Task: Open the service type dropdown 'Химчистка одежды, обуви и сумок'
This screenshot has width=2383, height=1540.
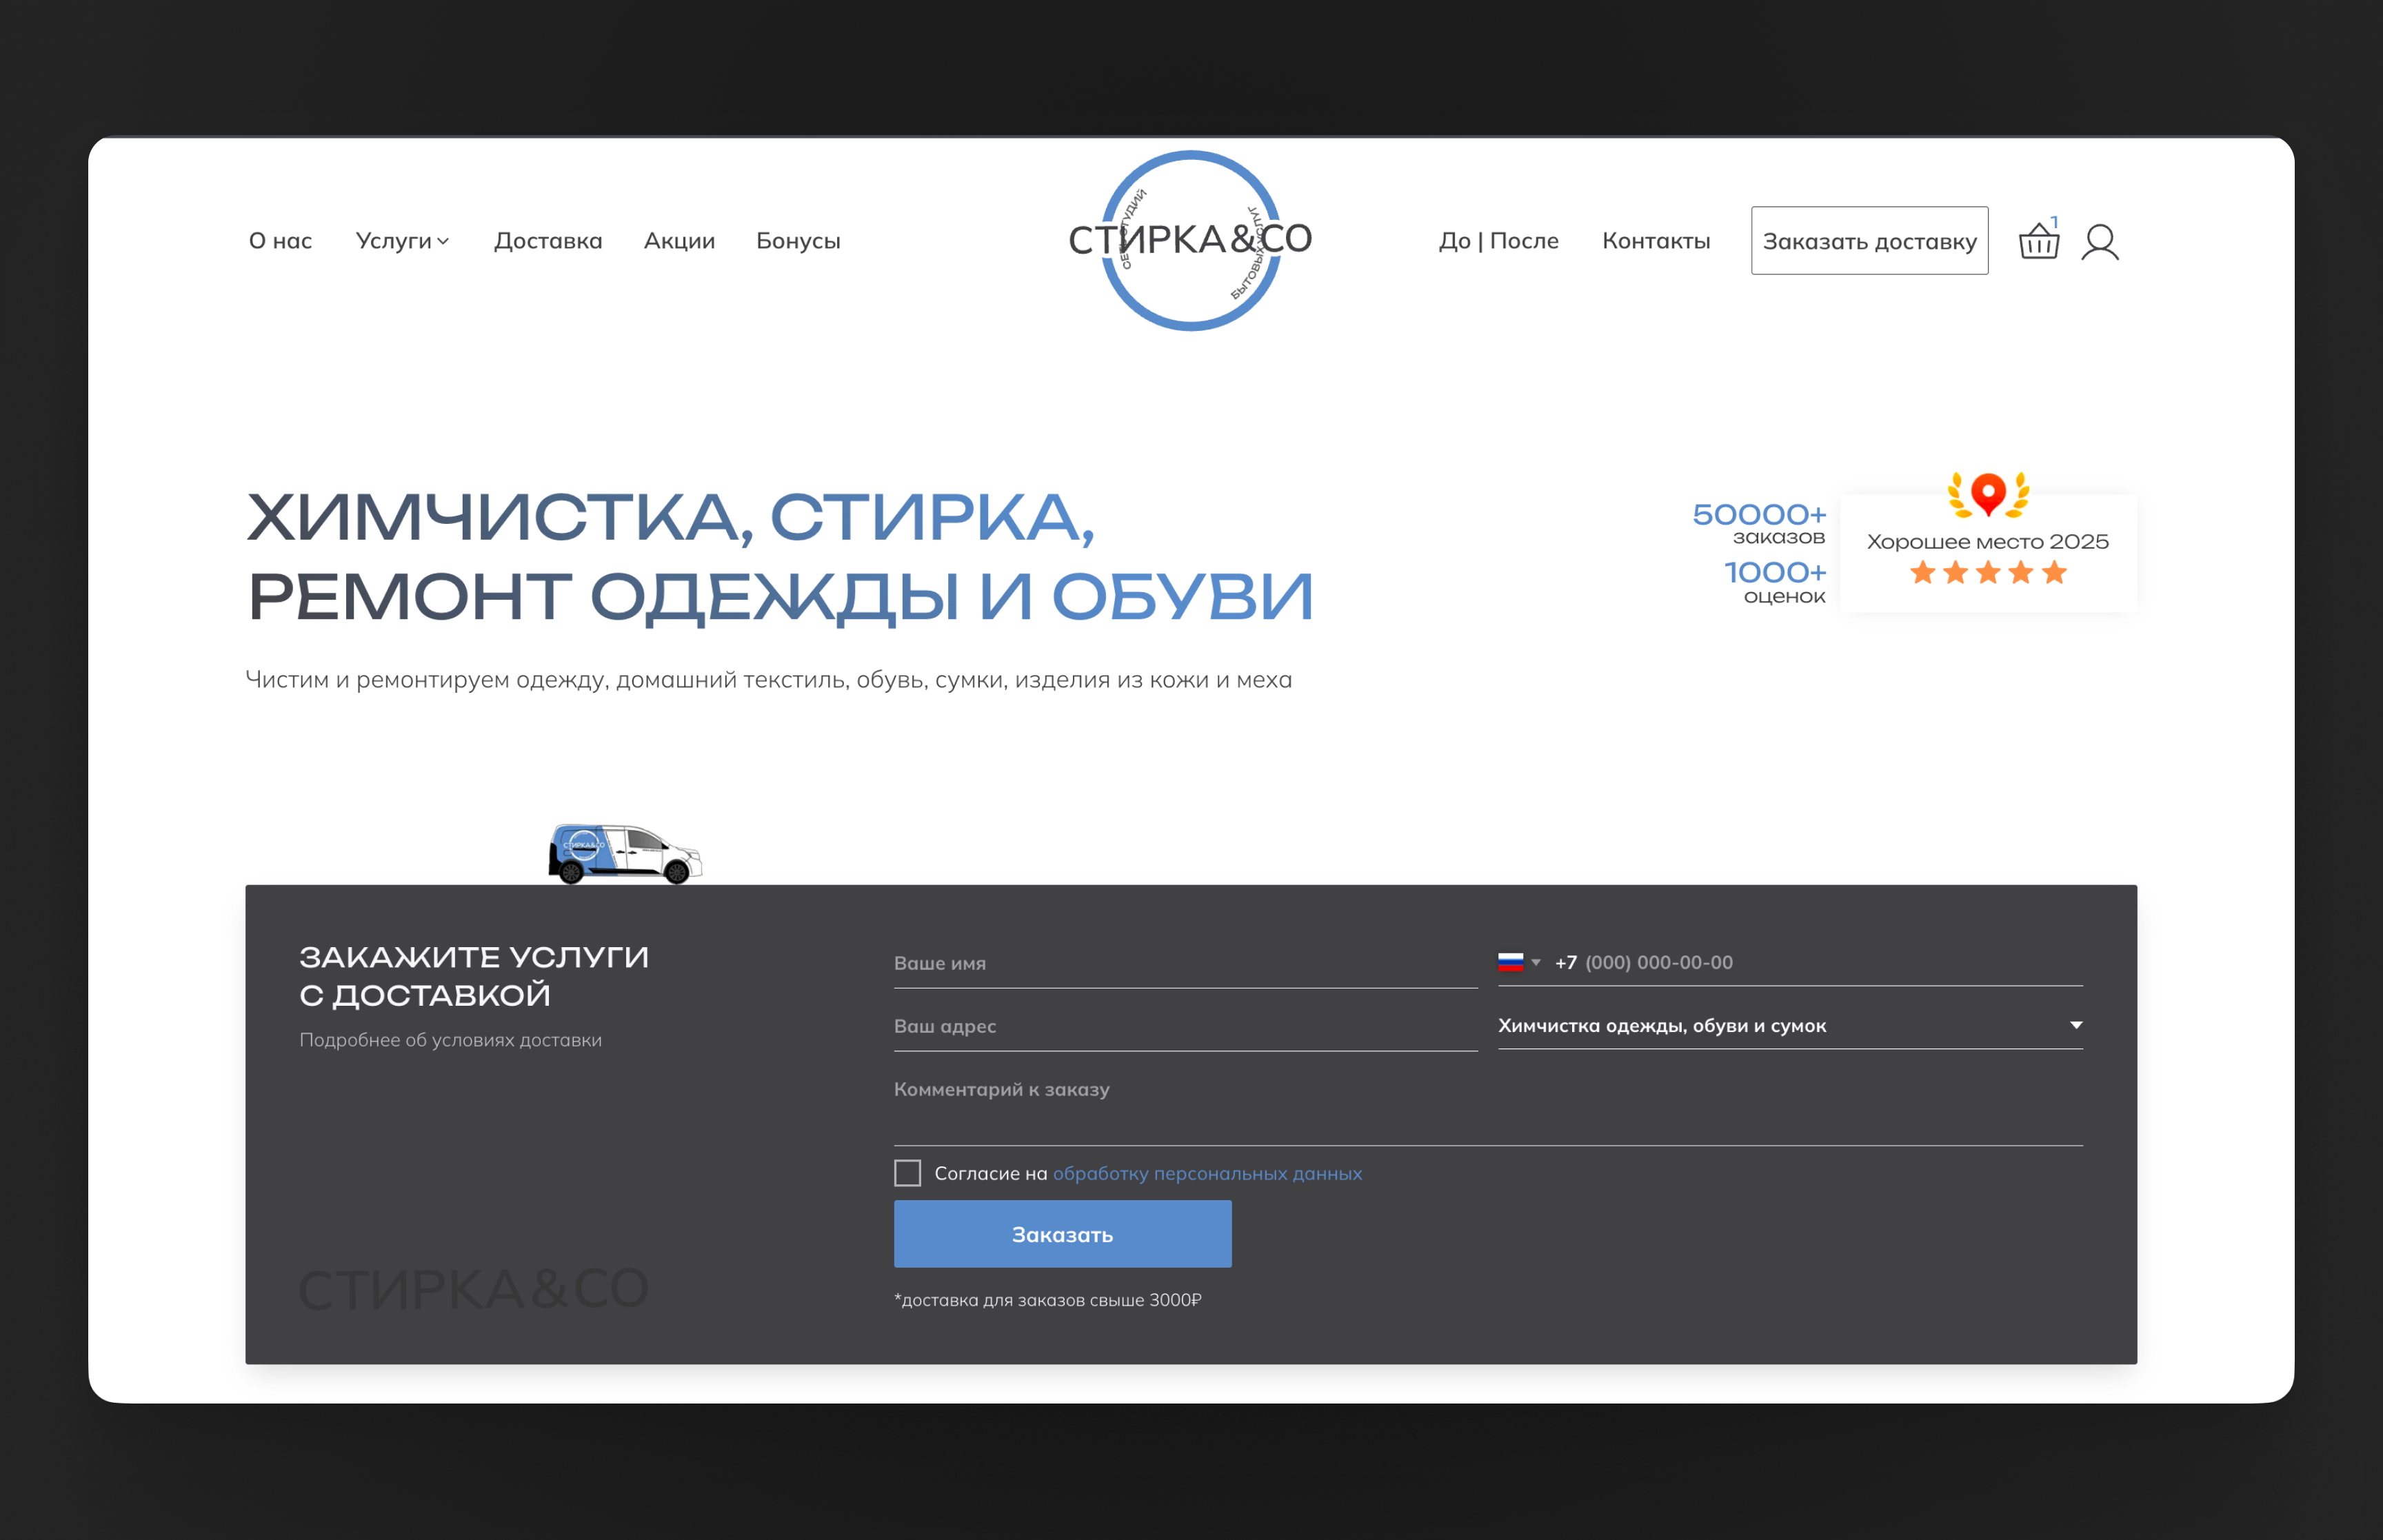Action: pos(1789,1025)
